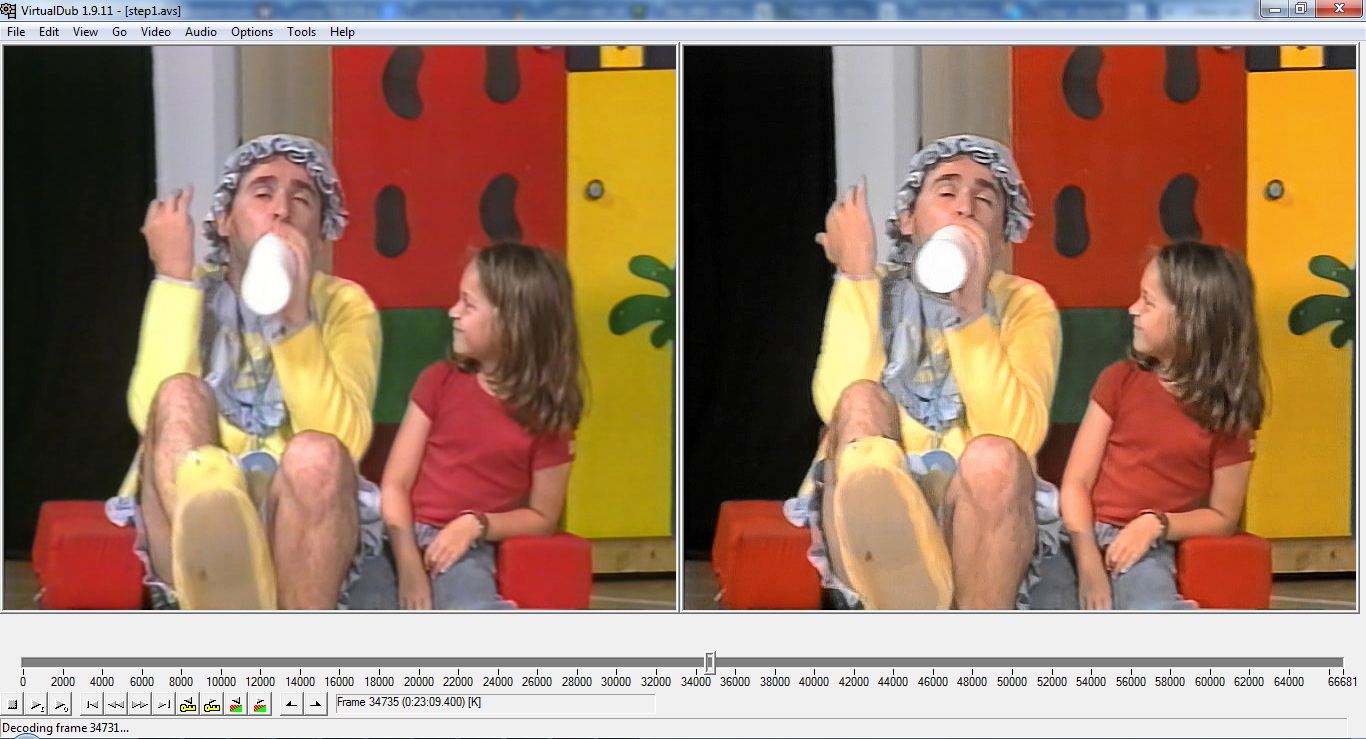Open the Options menu
Screen dimensions: 1366x739
[252, 32]
